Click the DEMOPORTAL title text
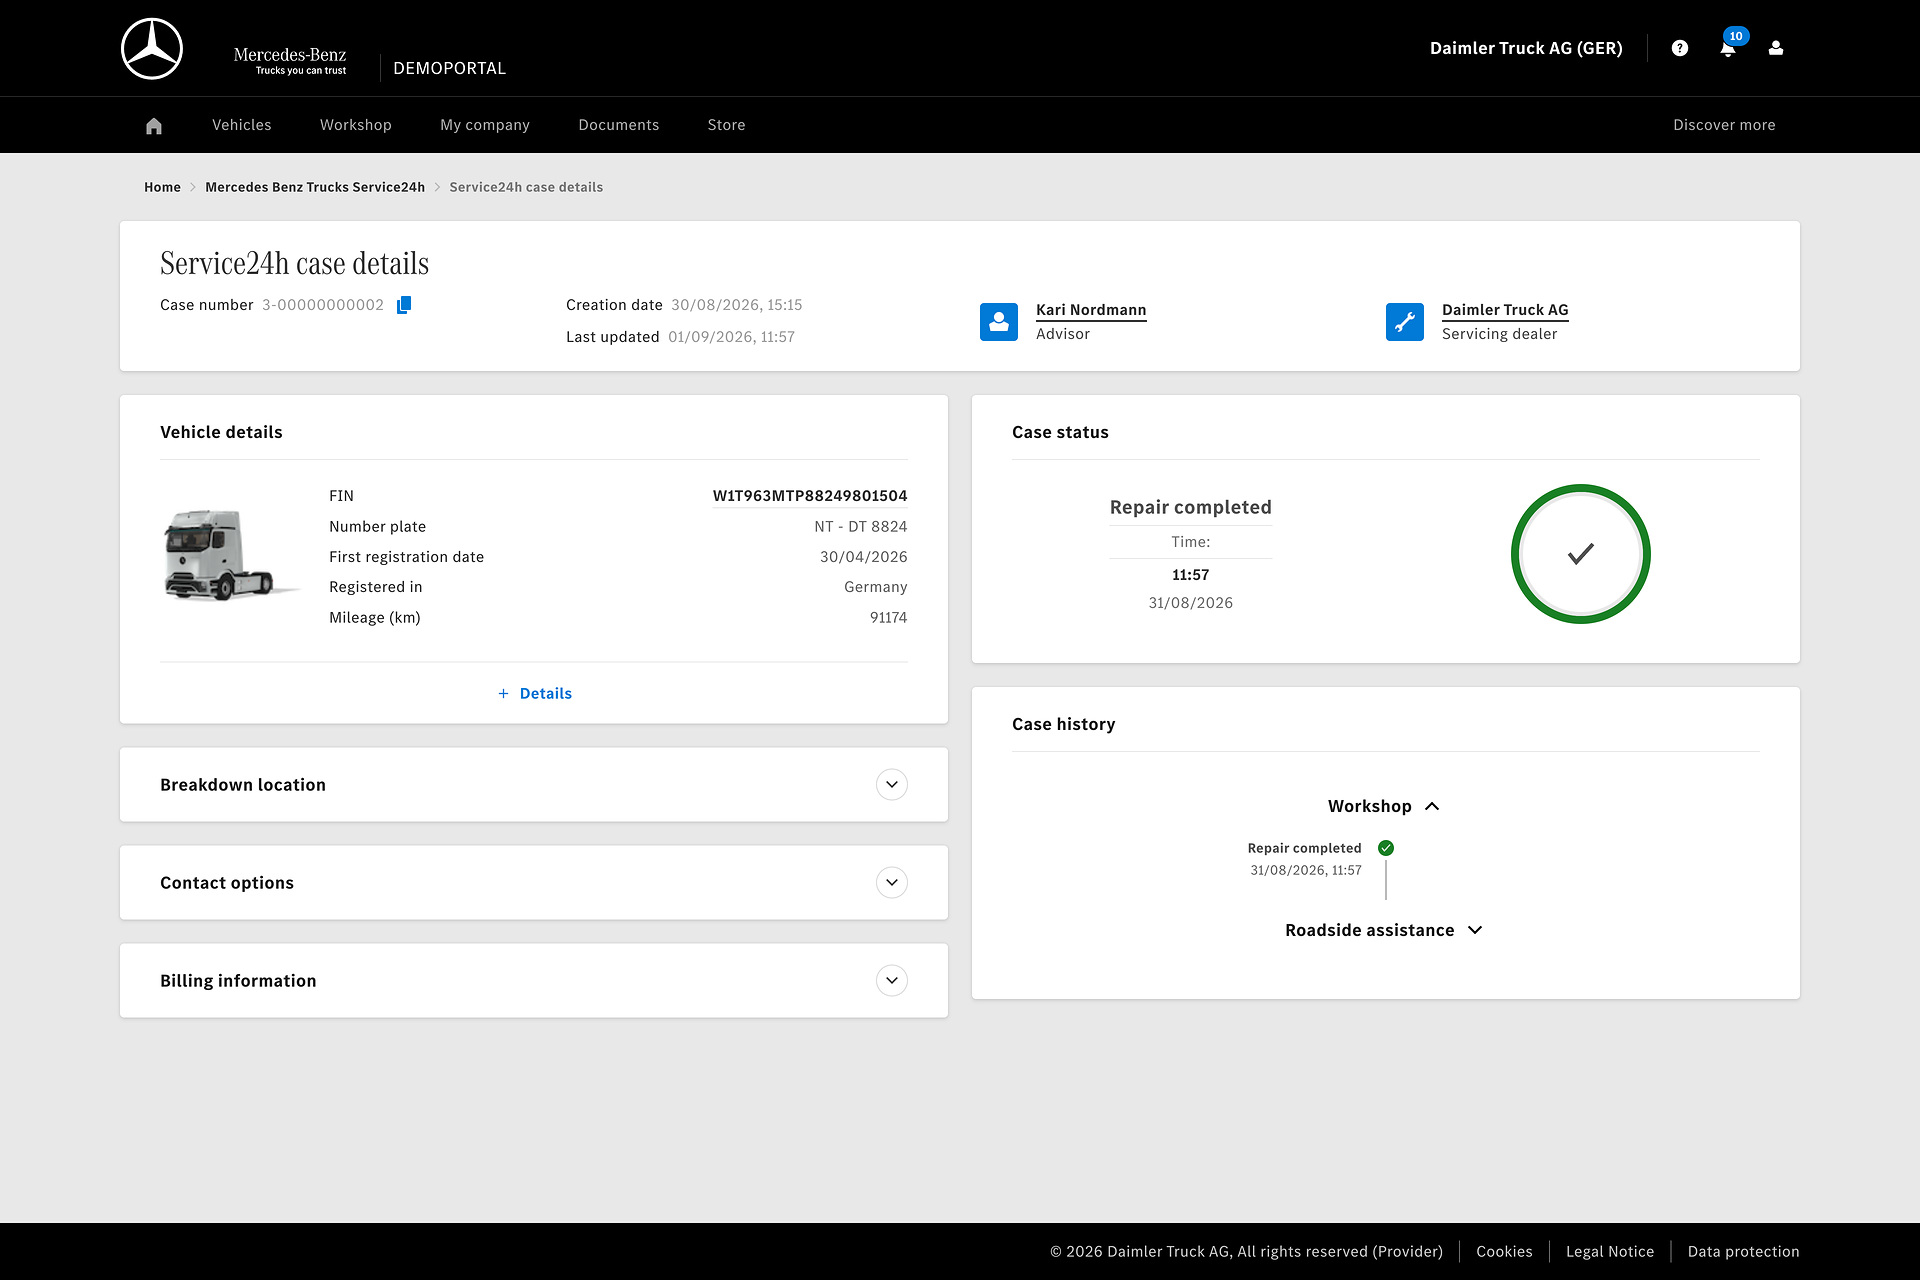 pos(450,68)
